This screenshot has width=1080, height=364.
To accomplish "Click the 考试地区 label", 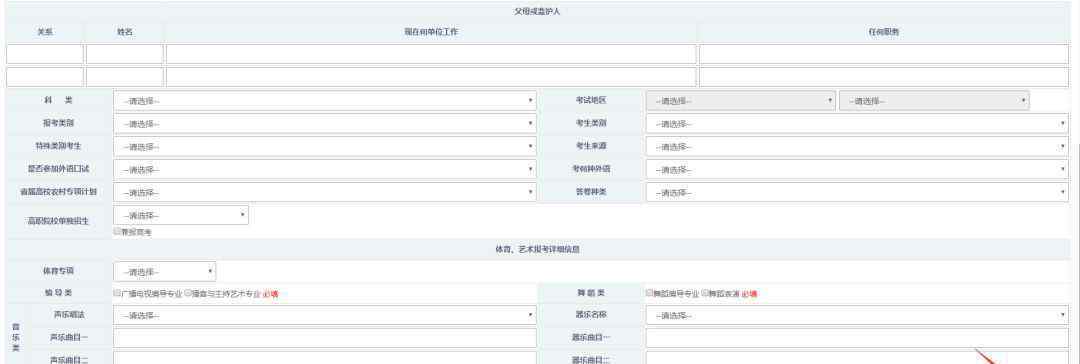I will pos(591,101).
